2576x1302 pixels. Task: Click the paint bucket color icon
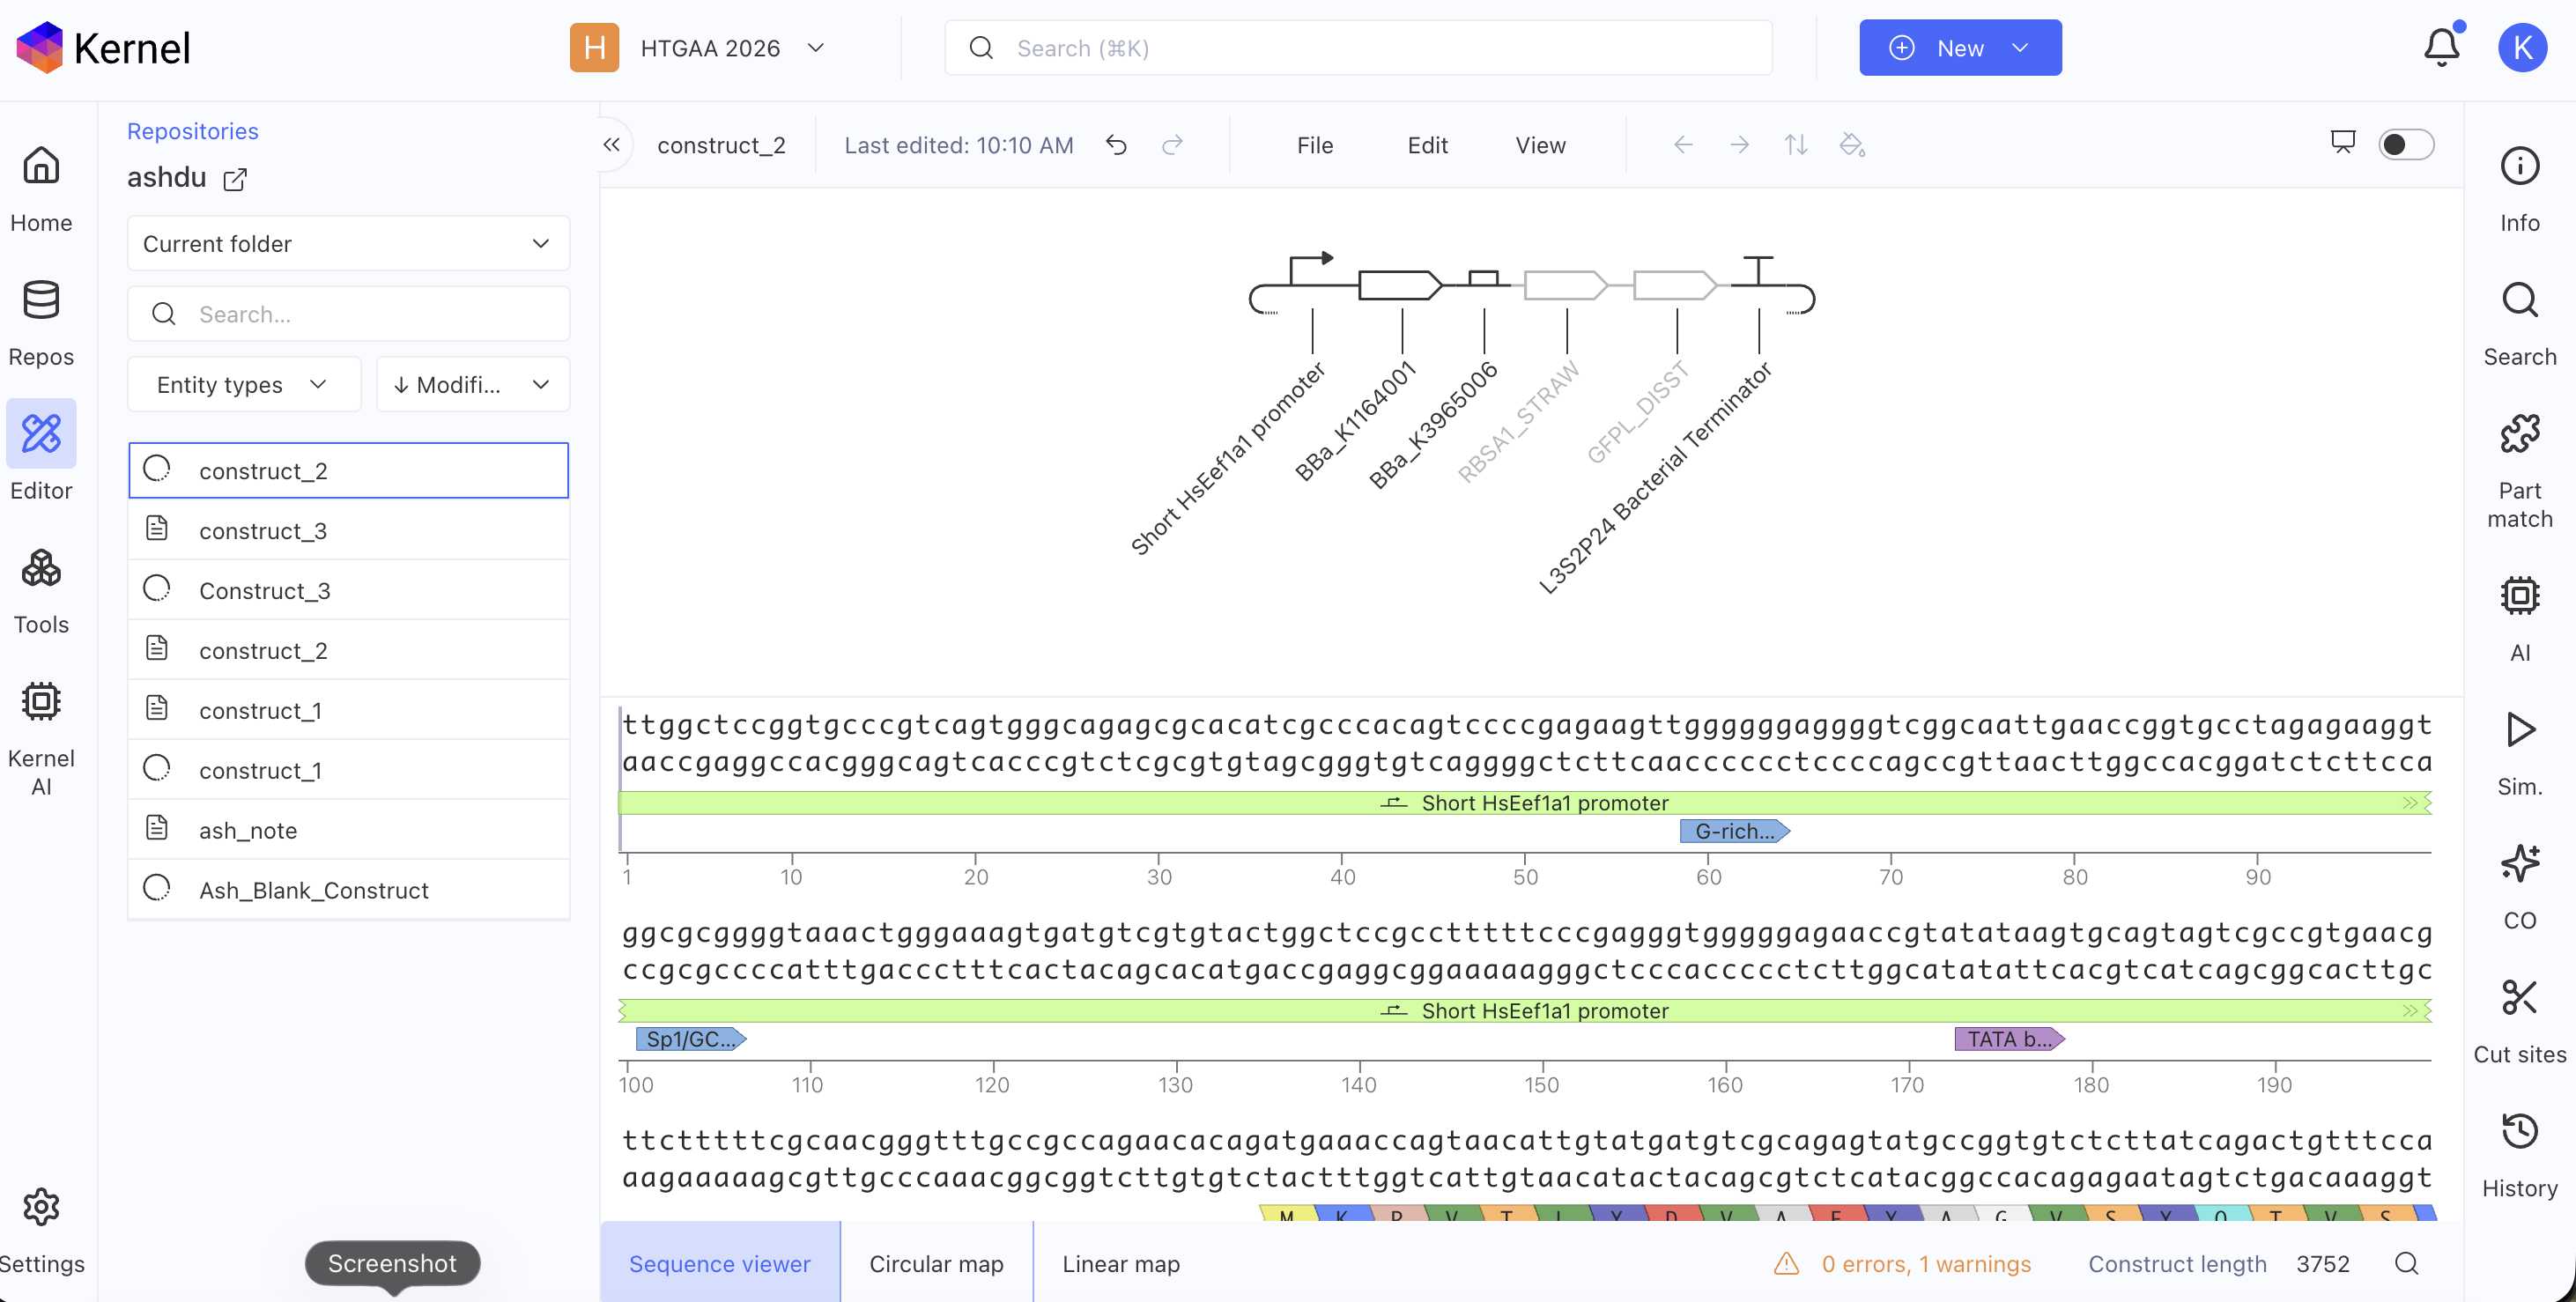point(1852,145)
